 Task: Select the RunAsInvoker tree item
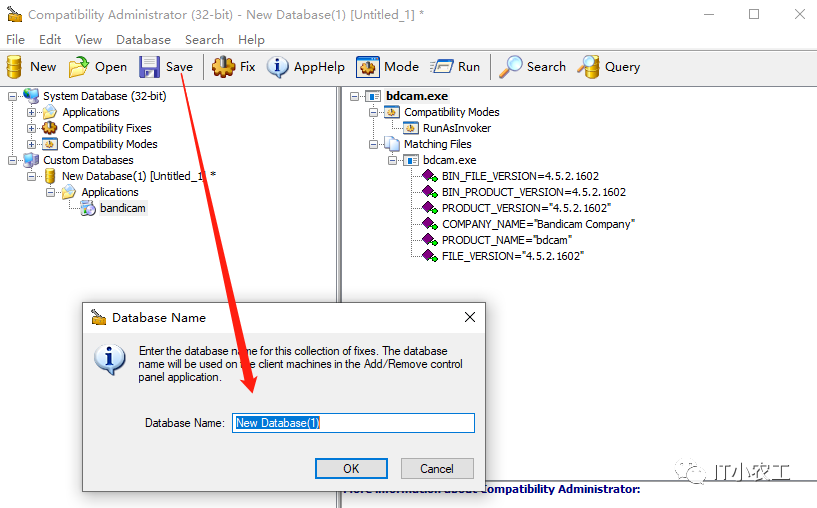pos(456,128)
